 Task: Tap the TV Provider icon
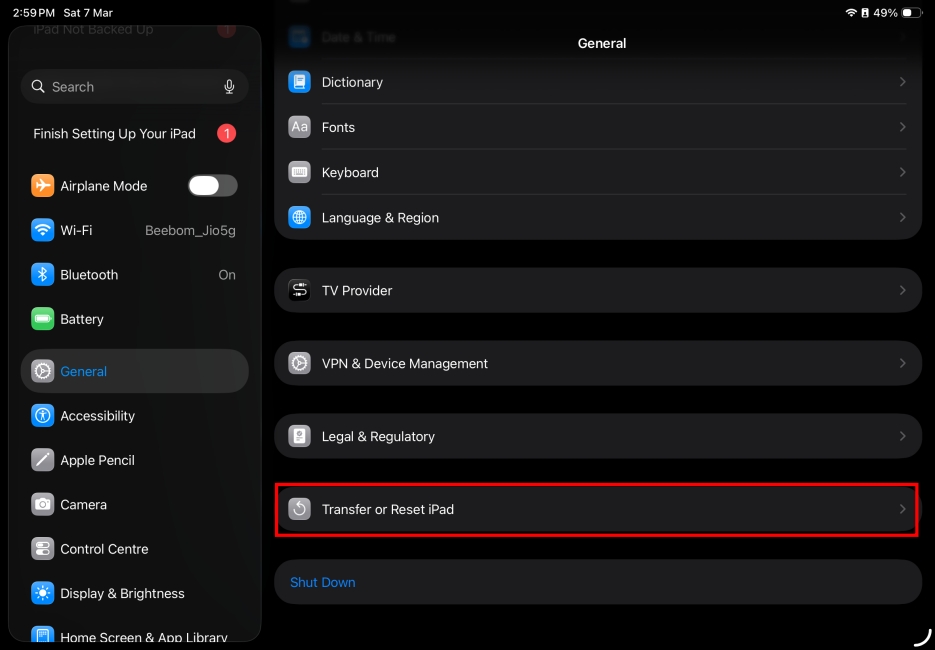[299, 290]
